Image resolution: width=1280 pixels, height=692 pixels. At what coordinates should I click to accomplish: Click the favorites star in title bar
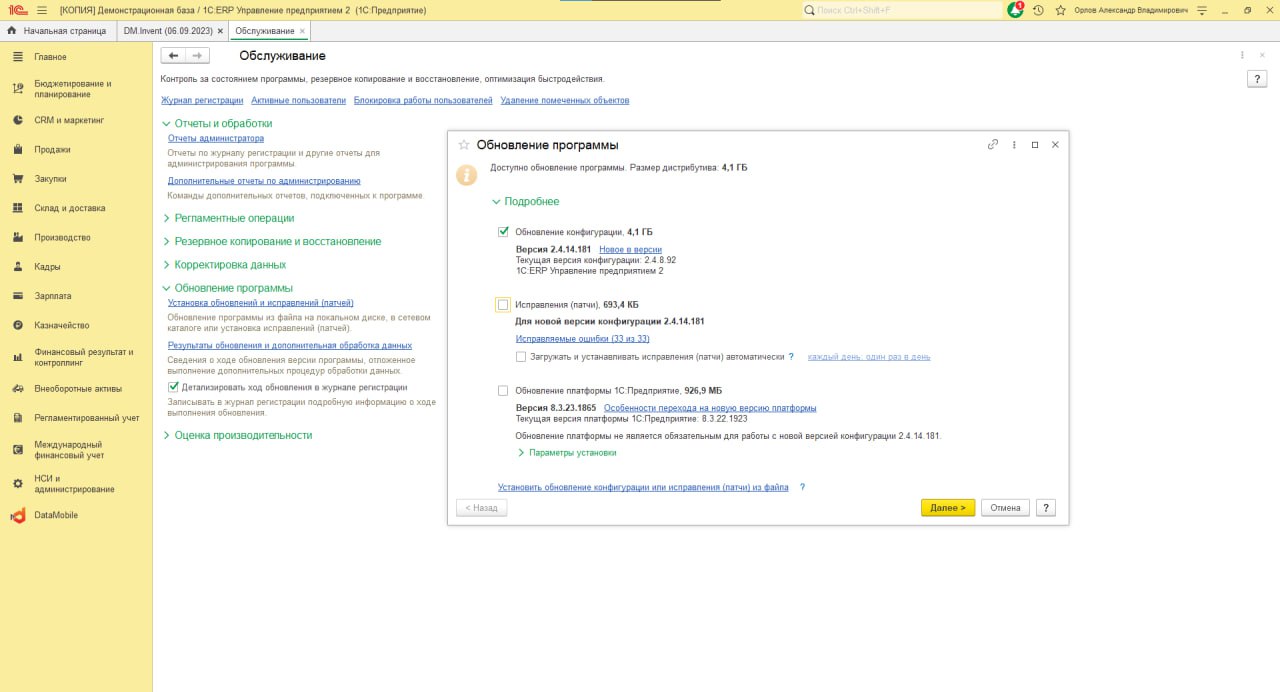(1060, 10)
